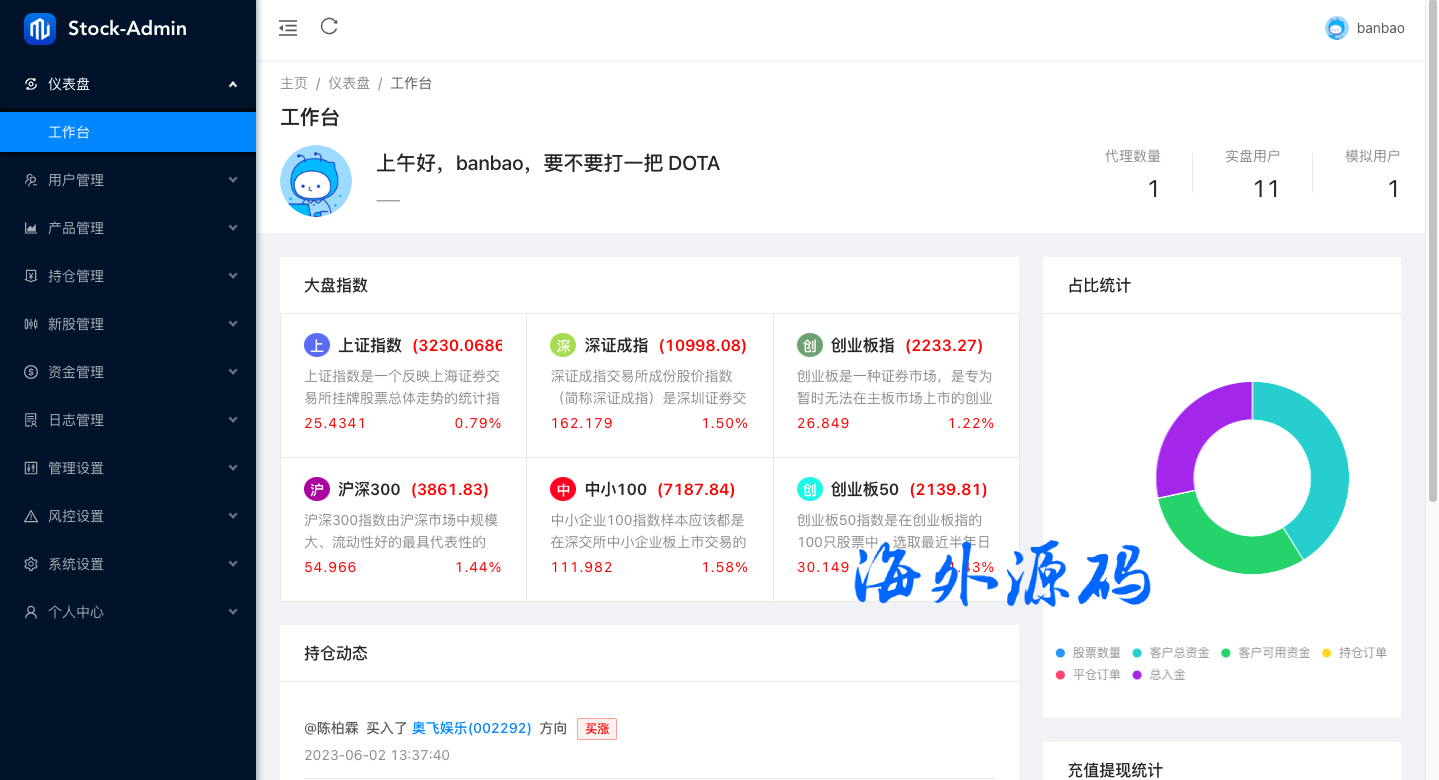The height and width of the screenshot is (780, 1439).
Task: Go to 主页 via breadcrumb
Action: [294, 83]
